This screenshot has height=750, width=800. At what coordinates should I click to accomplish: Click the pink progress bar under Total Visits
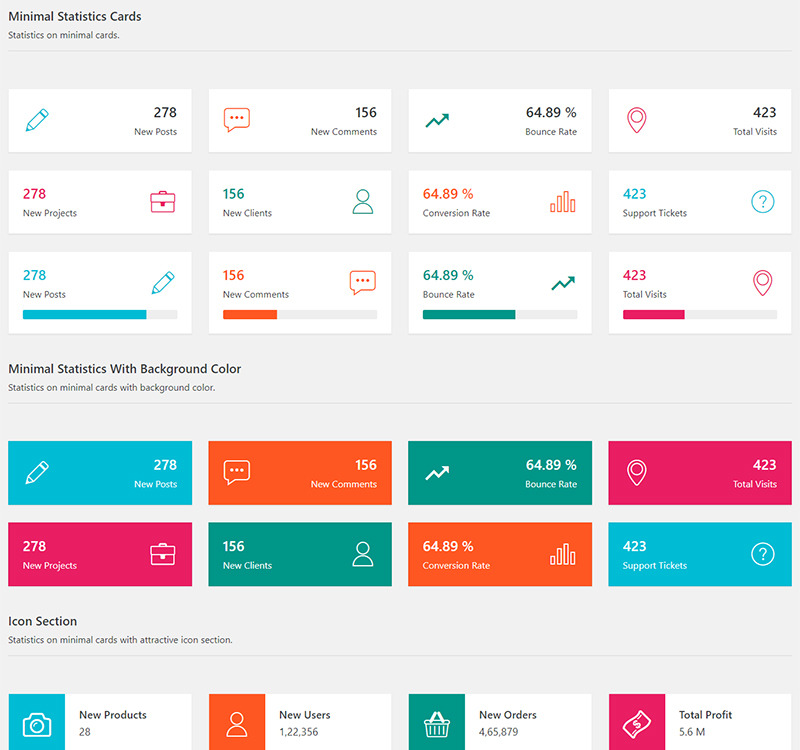tap(655, 314)
